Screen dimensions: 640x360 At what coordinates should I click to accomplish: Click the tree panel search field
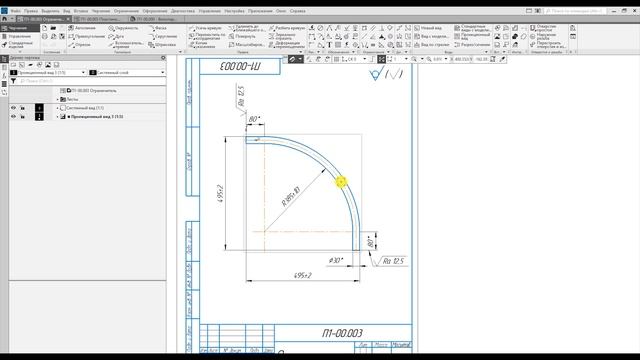[x=92, y=81]
